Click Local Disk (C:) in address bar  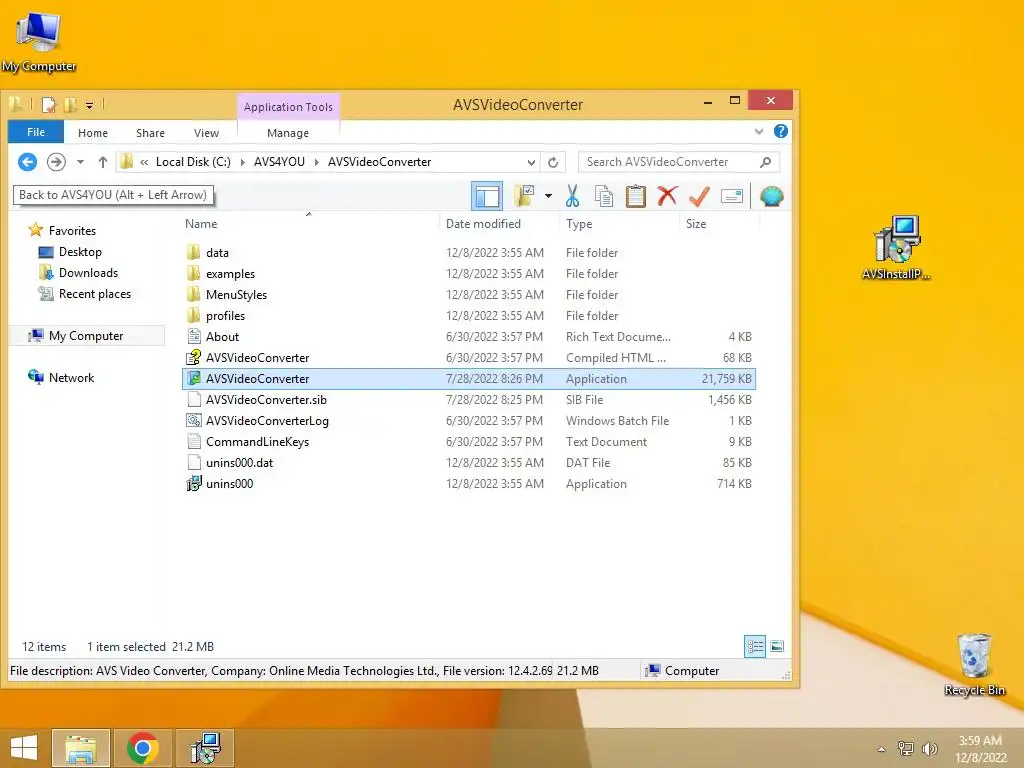point(193,162)
